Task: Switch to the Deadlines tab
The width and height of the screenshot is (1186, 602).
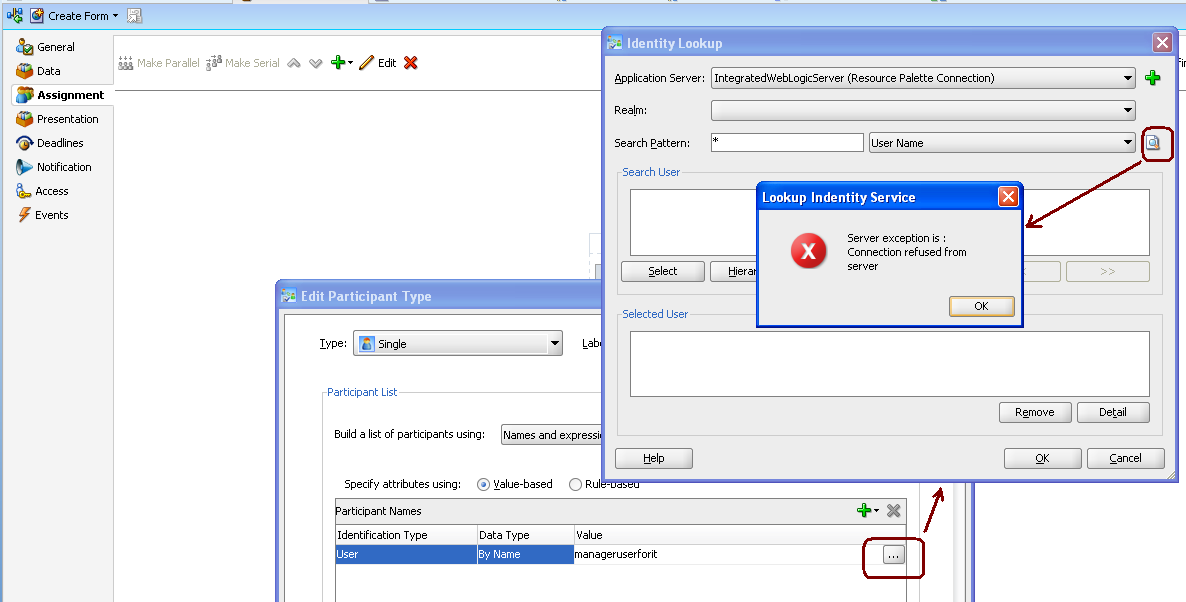Action: [x=60, y=143]
